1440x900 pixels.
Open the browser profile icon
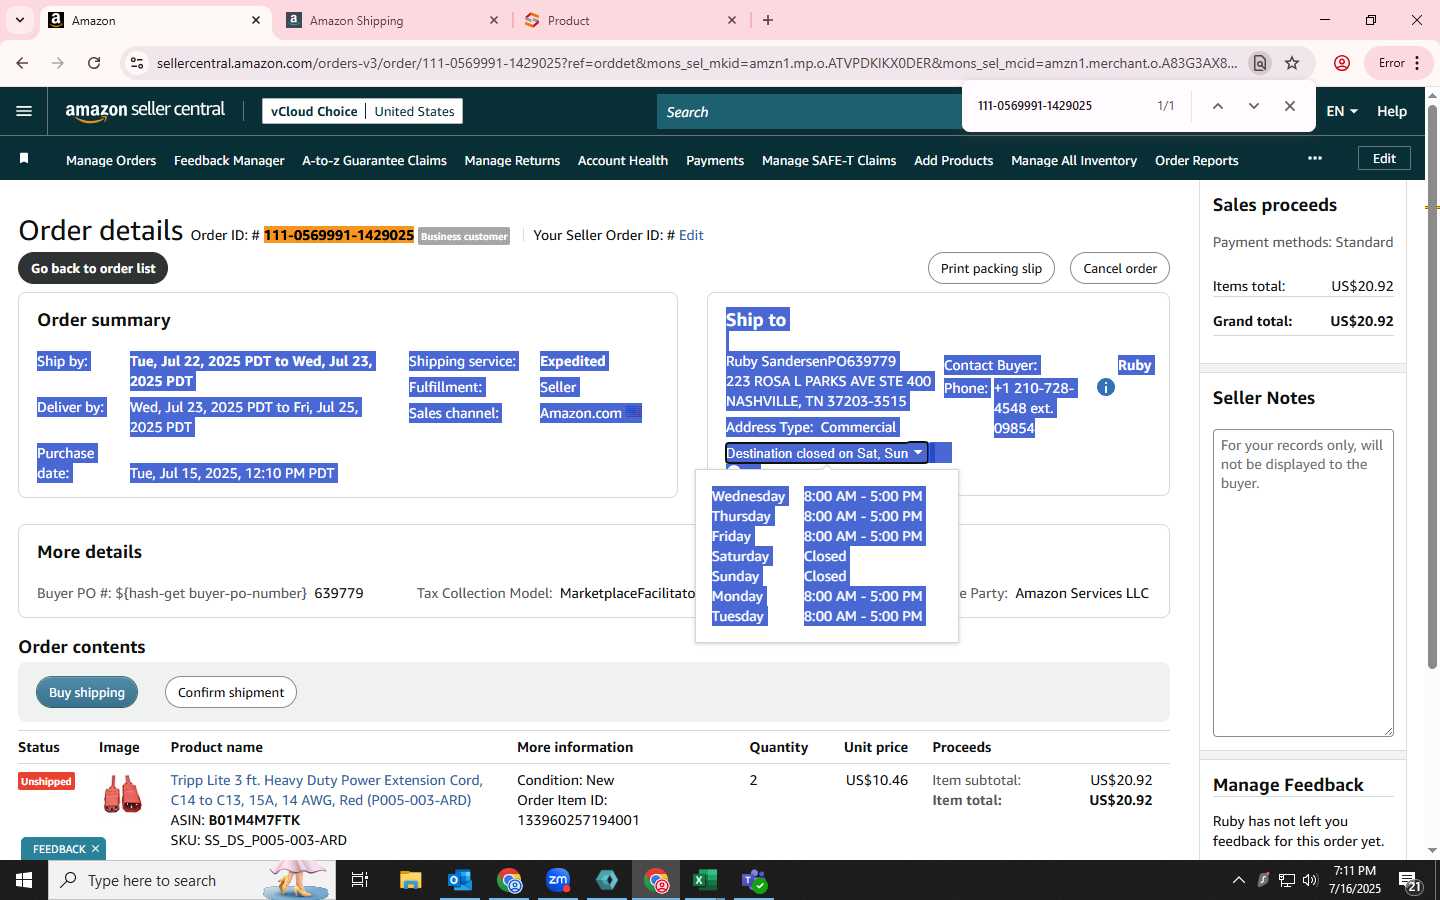pyautogui.click(x=1342, y=63)
